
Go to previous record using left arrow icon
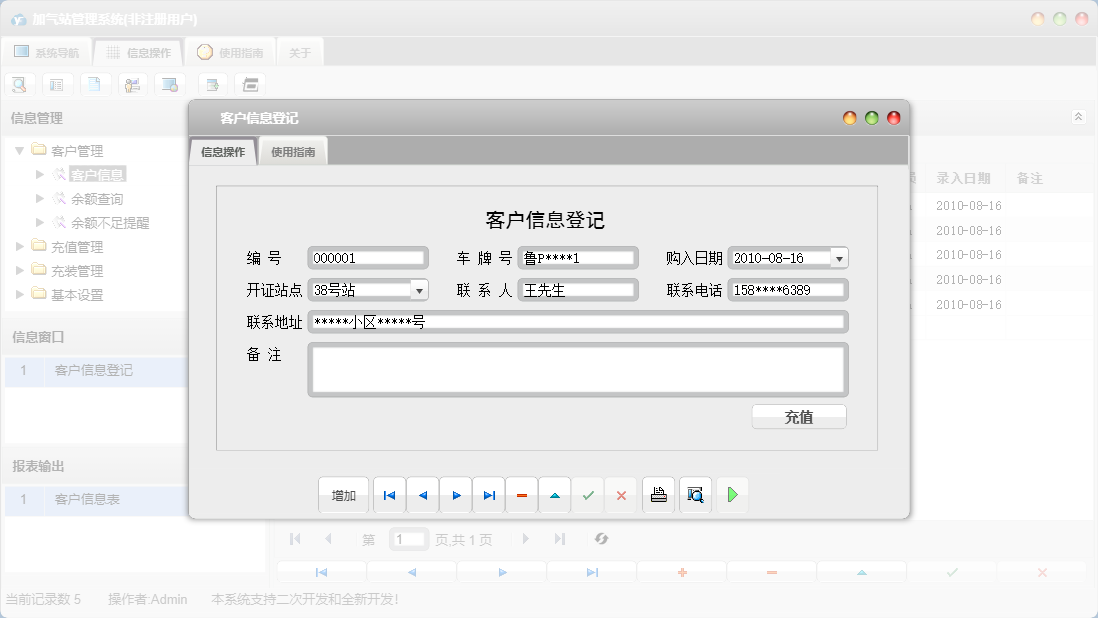coord(422,495)
